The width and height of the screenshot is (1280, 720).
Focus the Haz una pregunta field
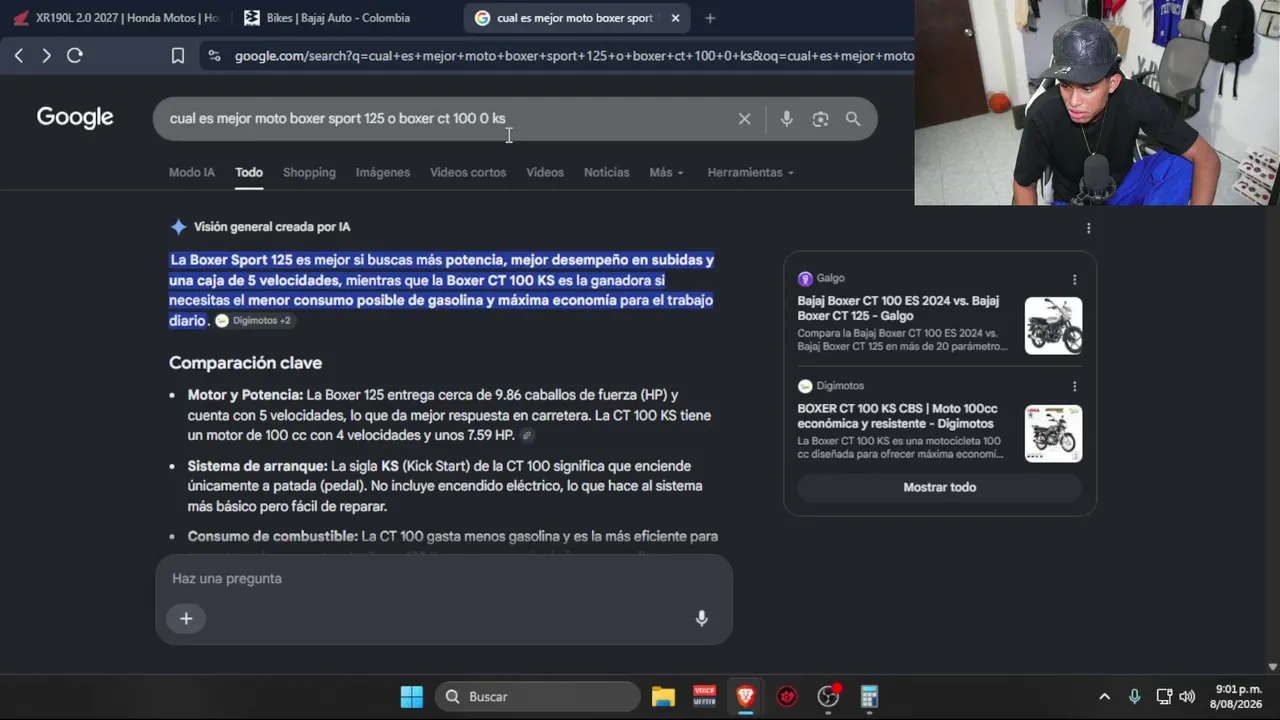coord(444,579)
